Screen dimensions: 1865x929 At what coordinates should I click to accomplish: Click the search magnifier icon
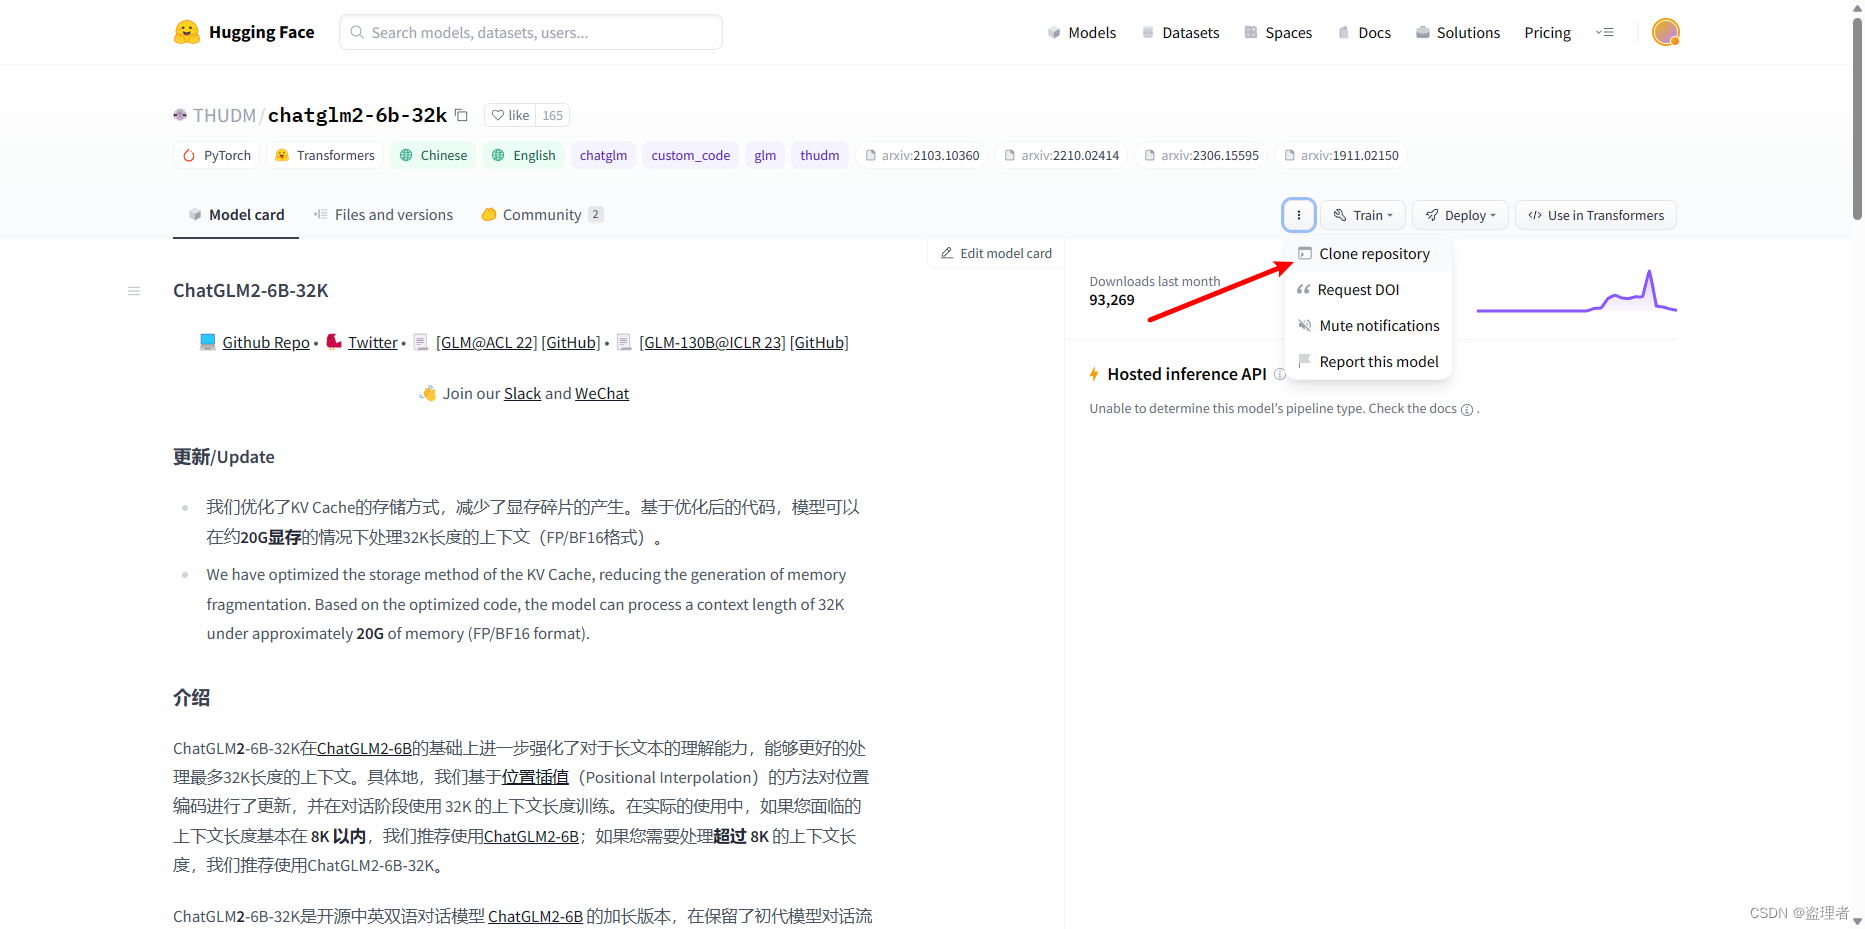coord(357,32)
